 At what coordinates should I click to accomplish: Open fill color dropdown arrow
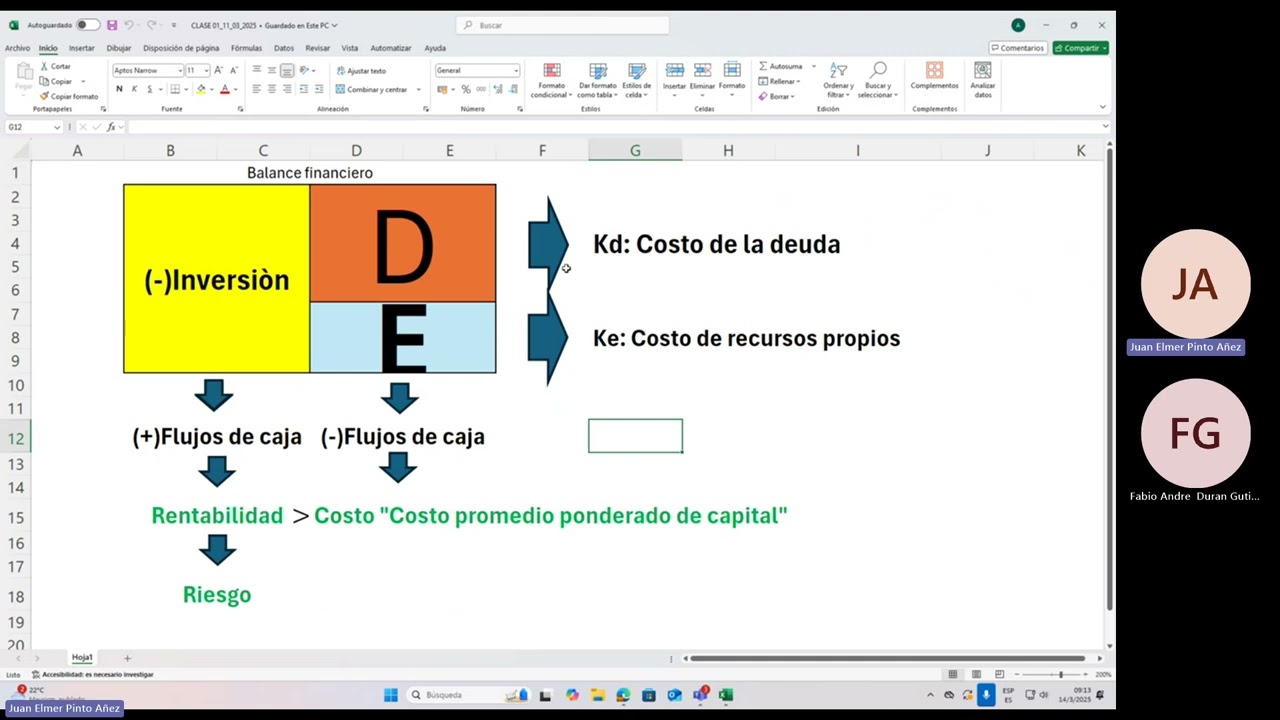211,89
